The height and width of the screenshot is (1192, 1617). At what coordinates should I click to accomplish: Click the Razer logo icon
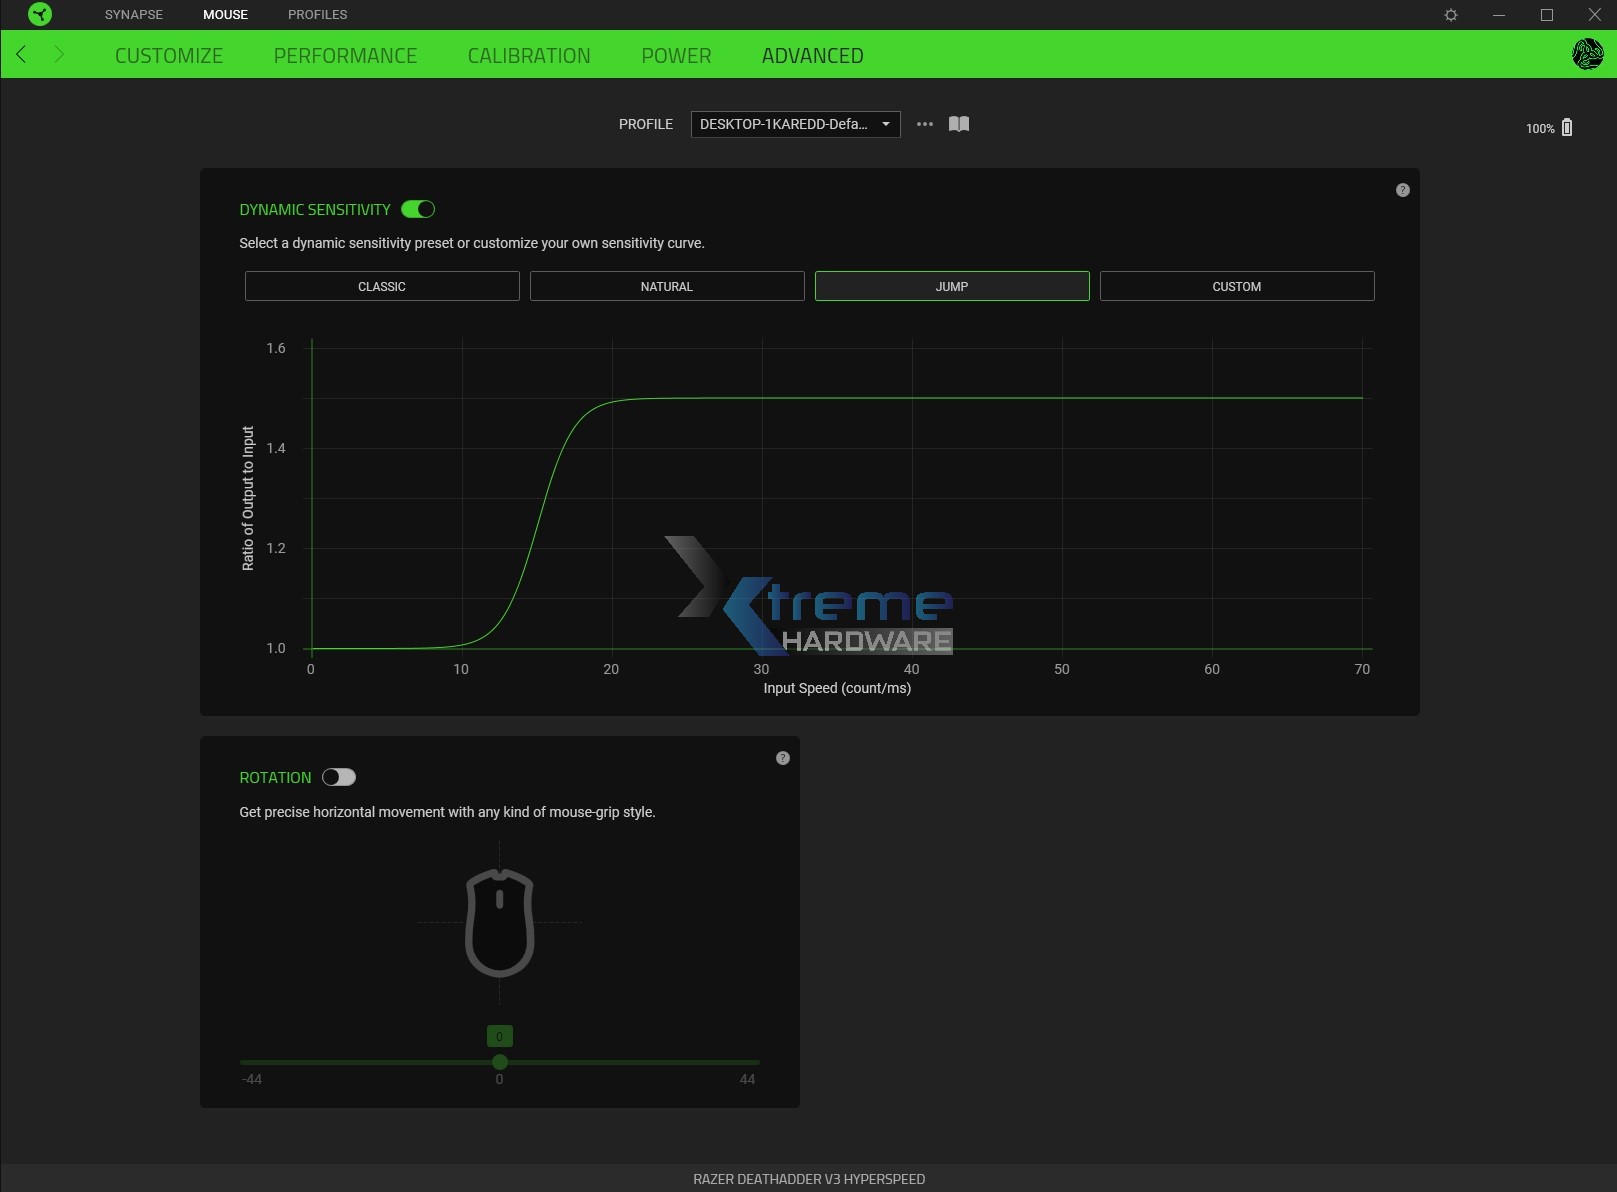click(40, 14)
